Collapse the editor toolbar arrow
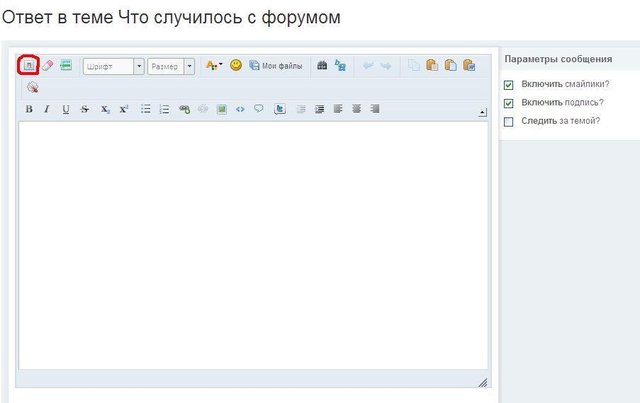Viewport: 640px width, 403px height. 482,112
